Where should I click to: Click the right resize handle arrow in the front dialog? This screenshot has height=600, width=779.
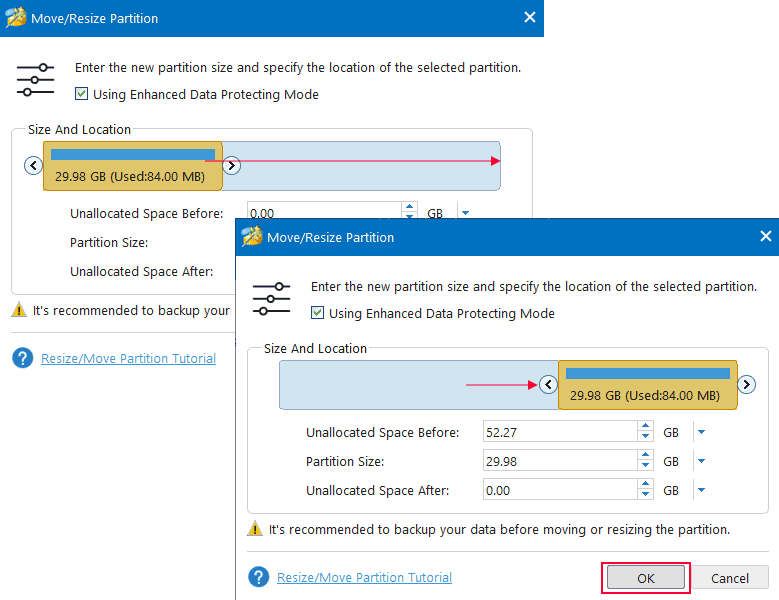tap(747, 384)
